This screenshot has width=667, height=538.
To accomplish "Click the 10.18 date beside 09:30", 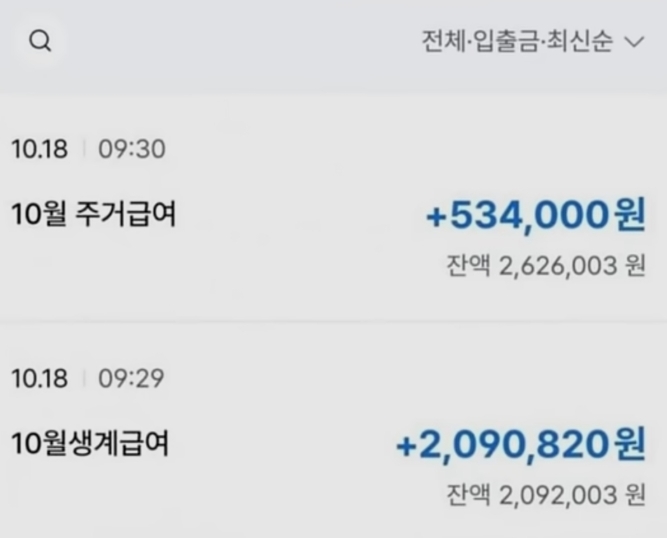I will 40,149.
